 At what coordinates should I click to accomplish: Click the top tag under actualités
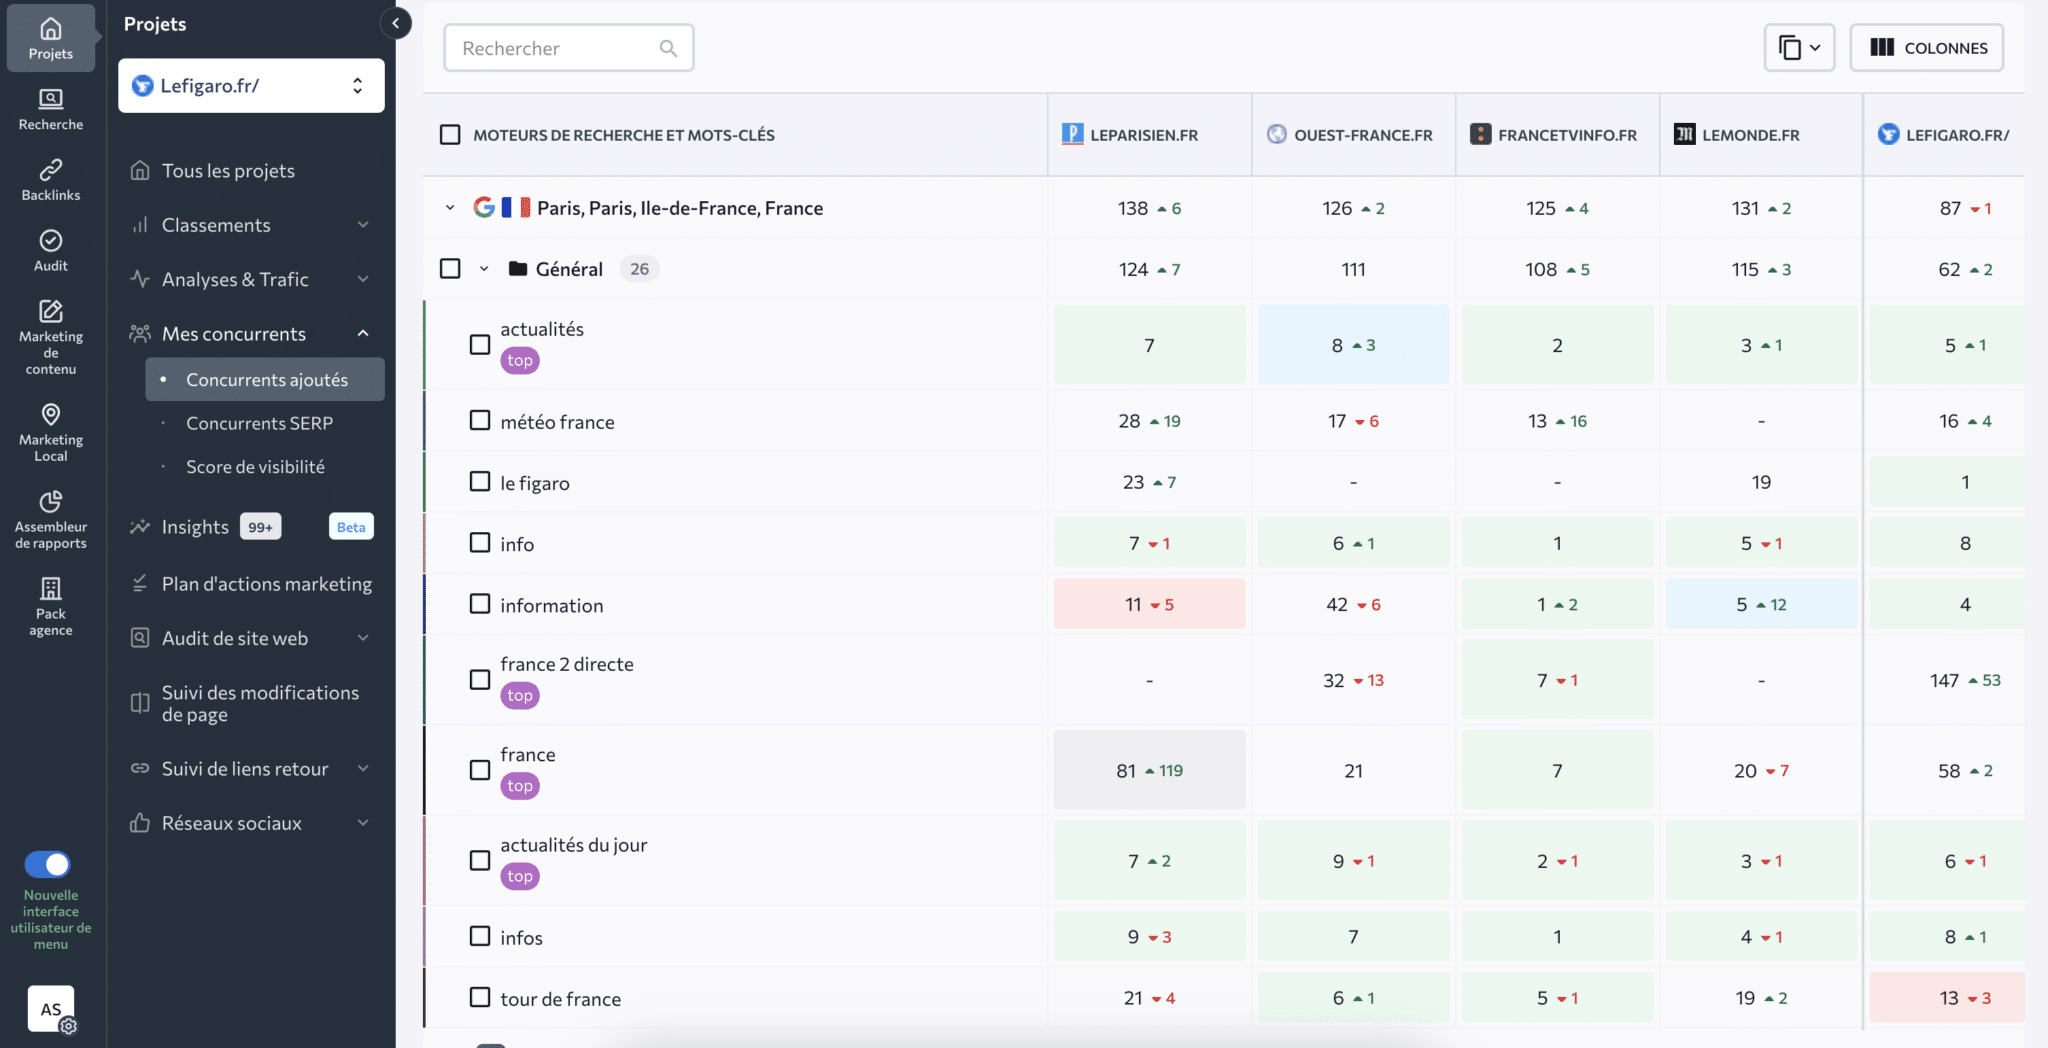coord(520,360)
